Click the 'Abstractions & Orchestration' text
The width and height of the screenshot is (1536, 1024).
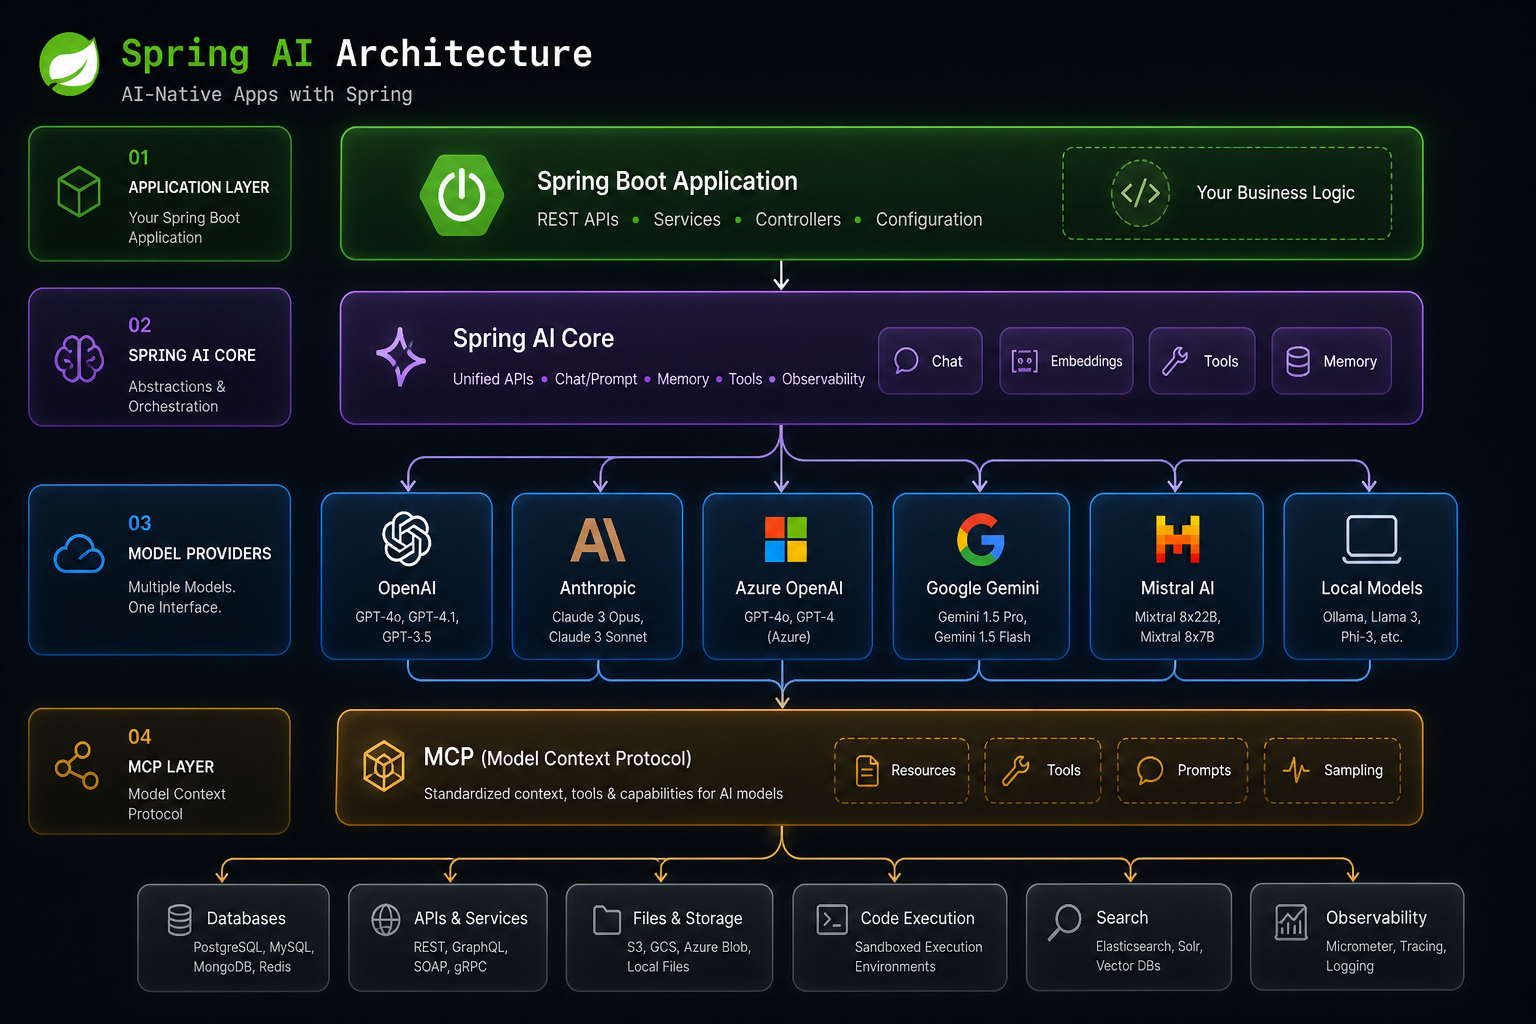click(177, 396)
